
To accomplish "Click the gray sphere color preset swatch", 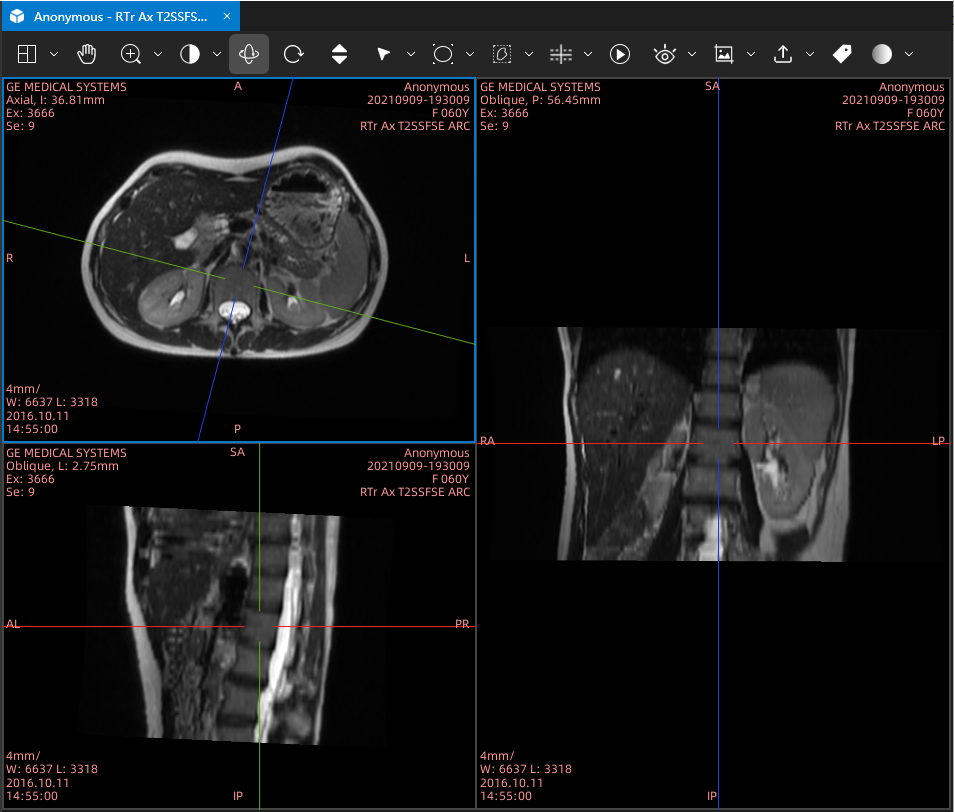I will [882, 54].
